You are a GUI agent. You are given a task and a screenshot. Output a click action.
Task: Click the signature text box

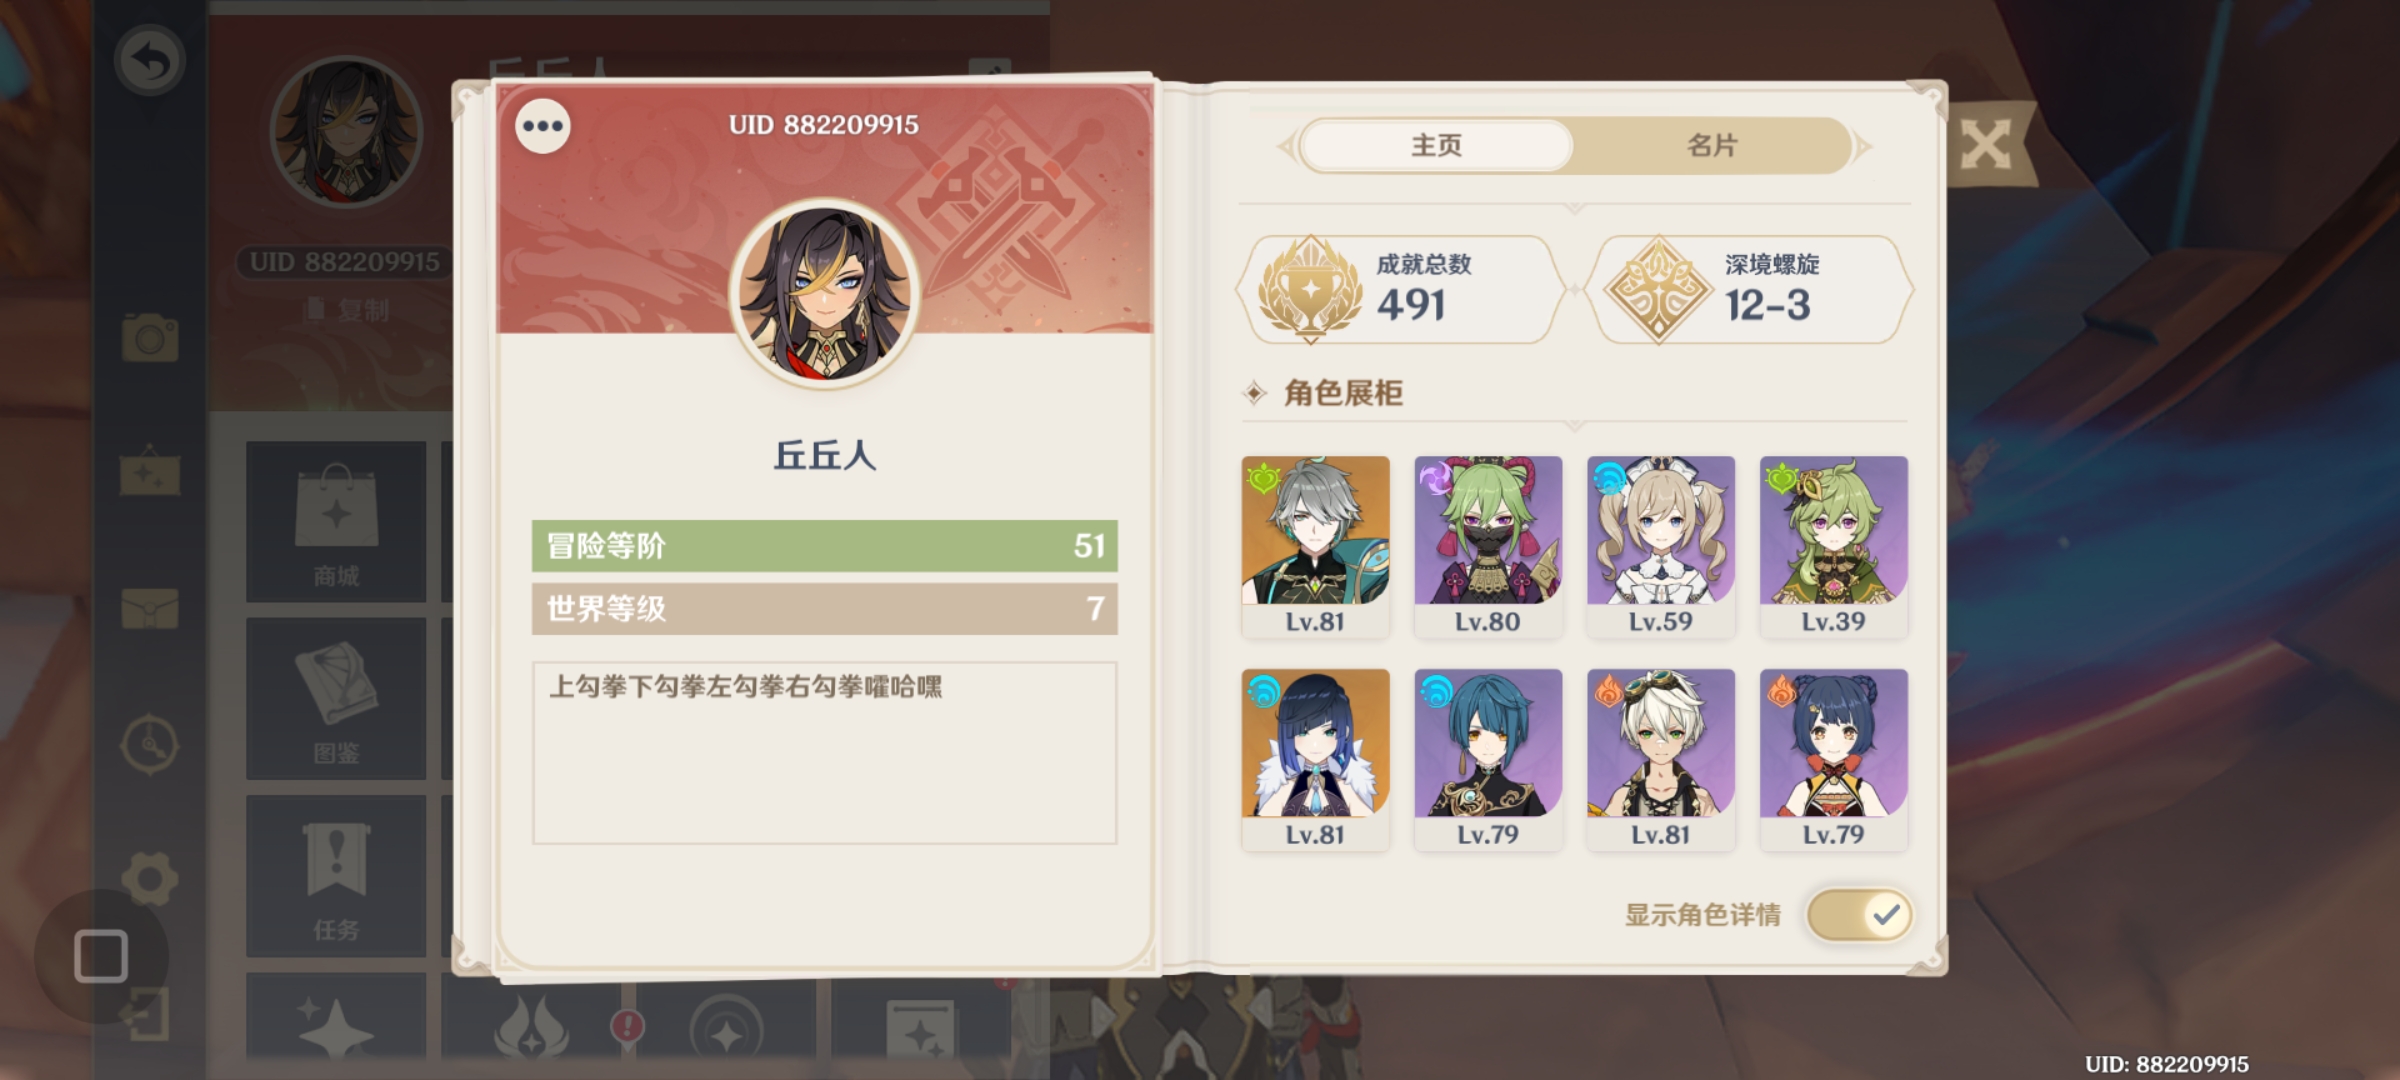point(824,753)
